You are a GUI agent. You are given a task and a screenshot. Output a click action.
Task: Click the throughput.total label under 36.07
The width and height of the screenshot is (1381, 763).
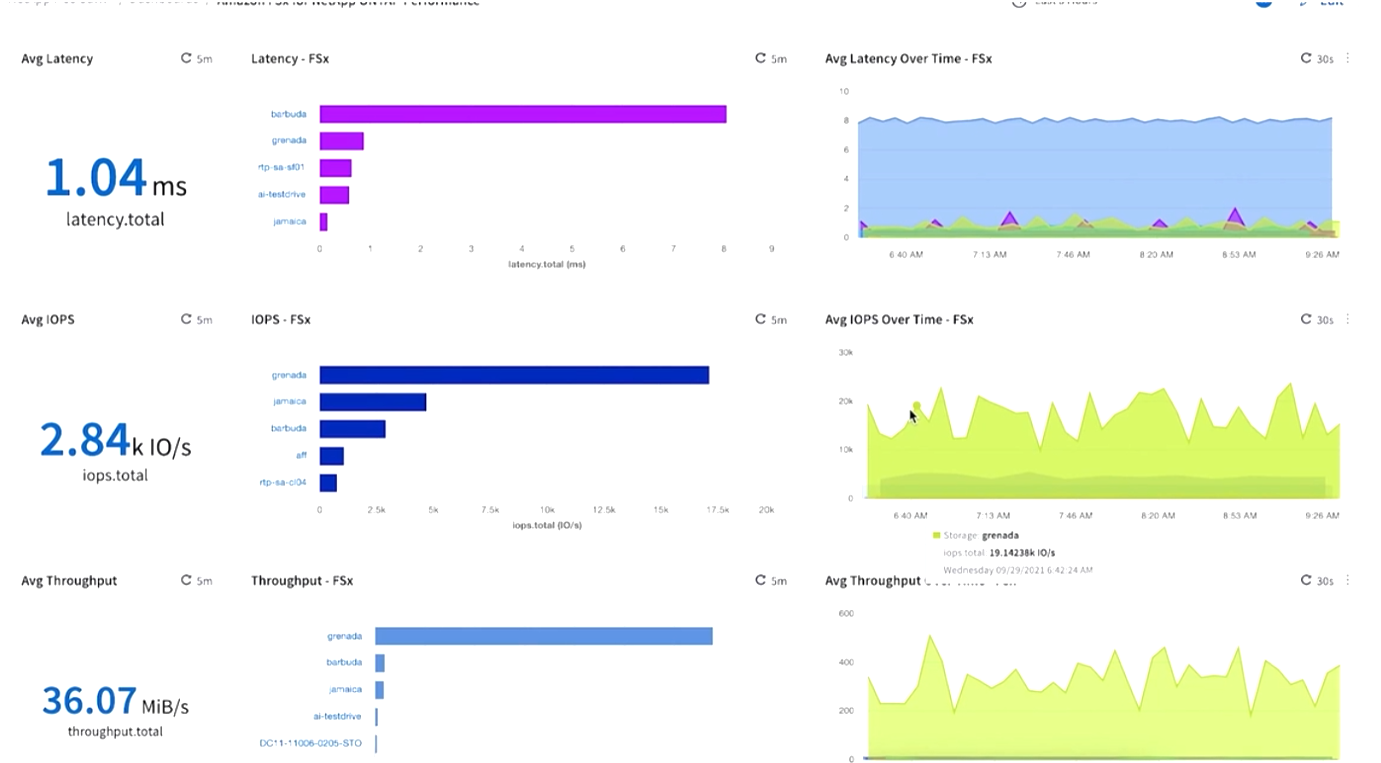point(115,732)
